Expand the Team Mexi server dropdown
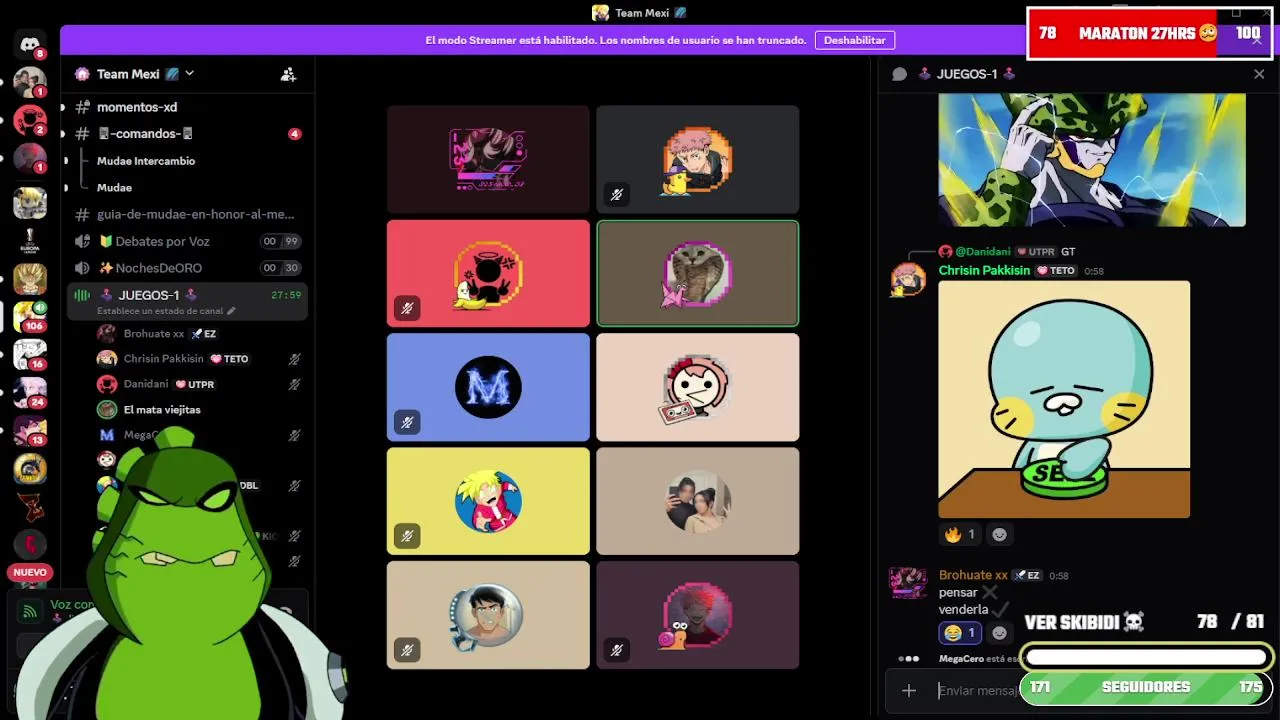This screenshot has width=1280, height=720. [189, 74]
